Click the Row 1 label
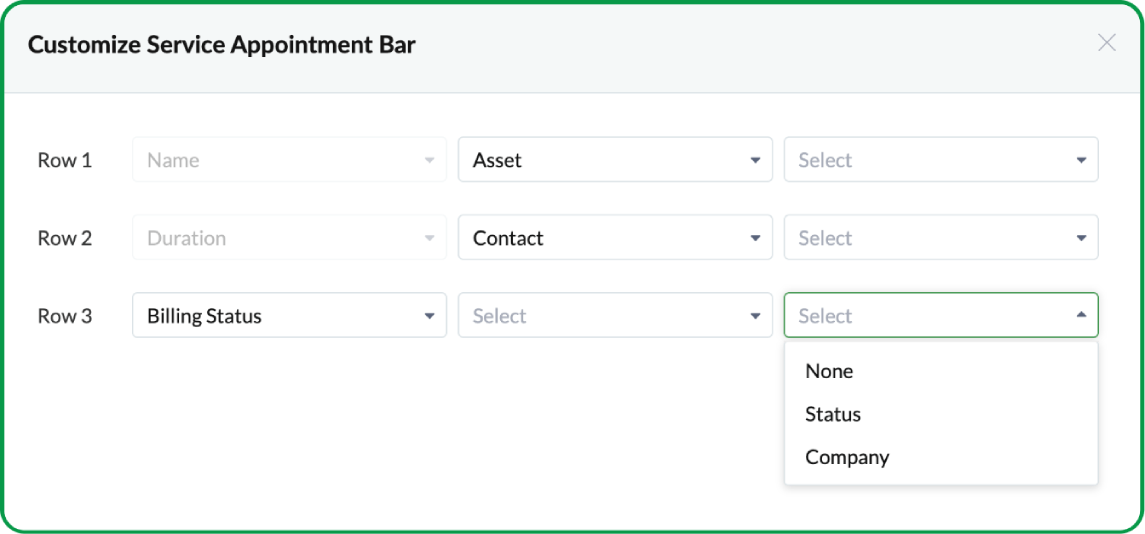1145x534 pixels. pos(65,160)
